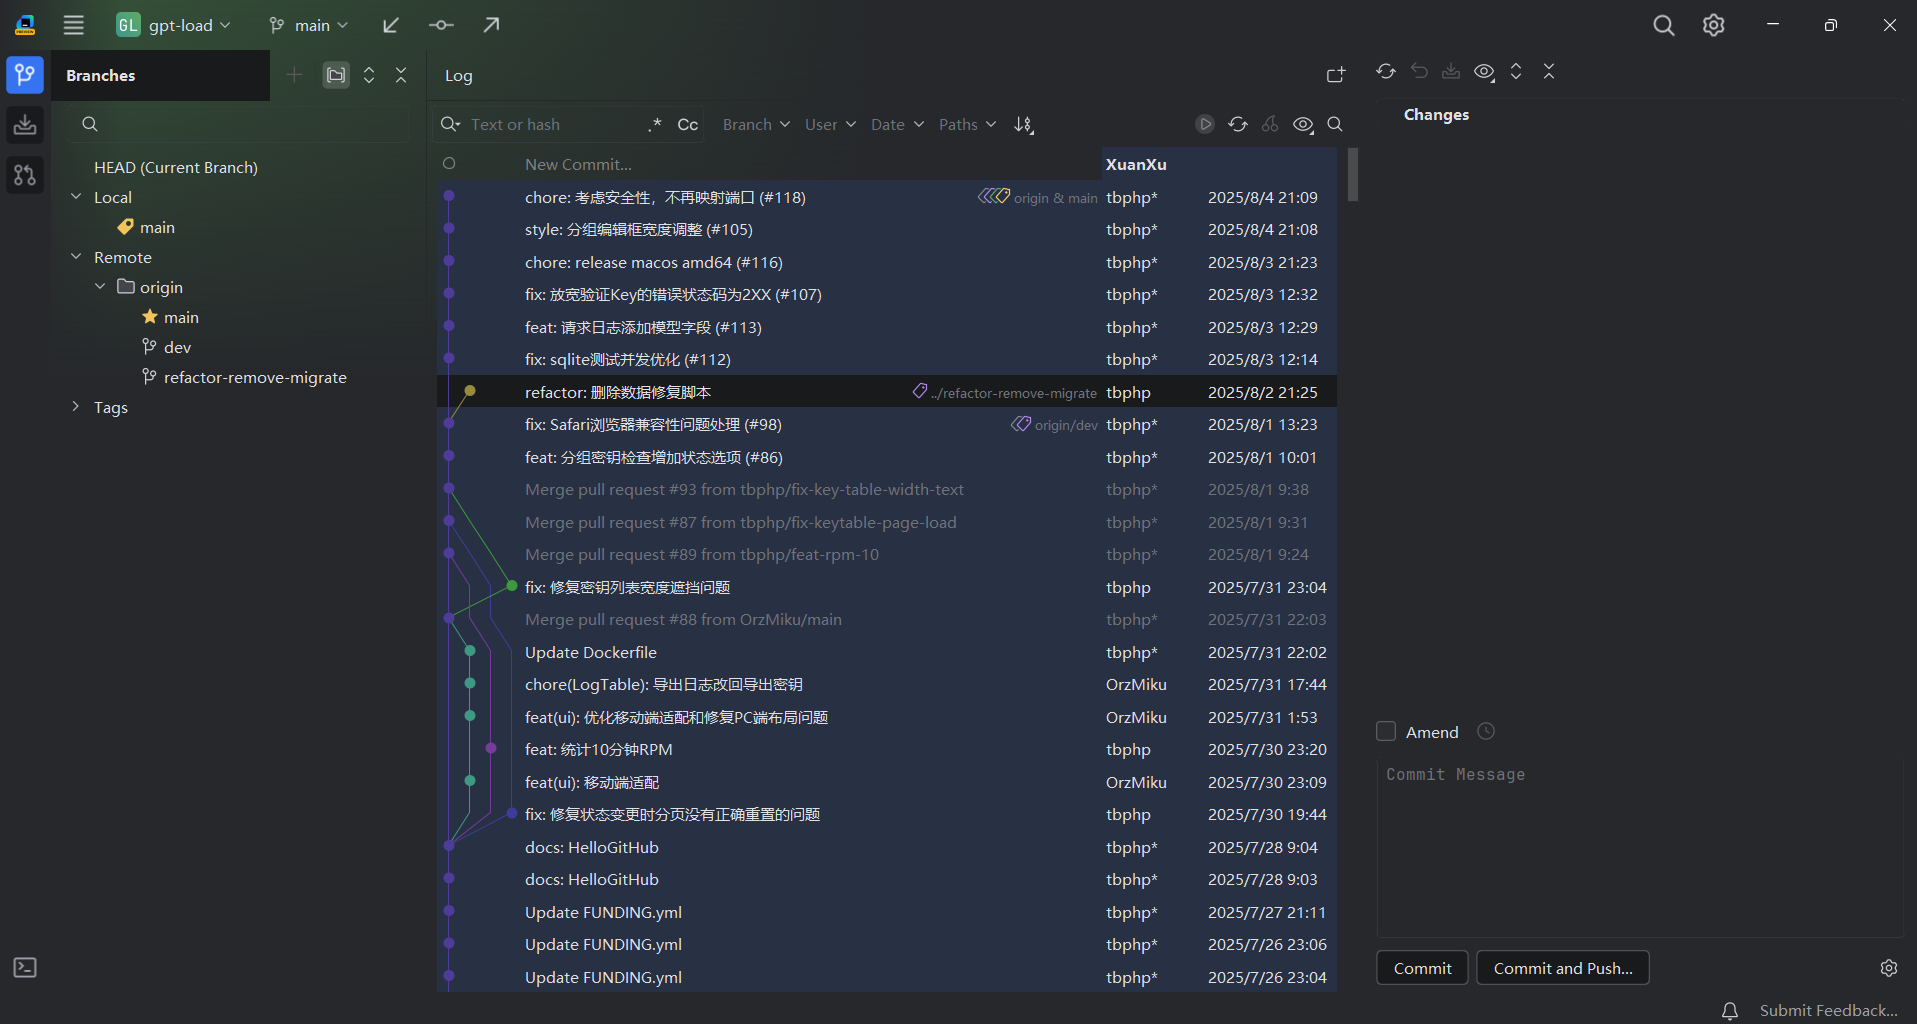
Task: Click the sort commits icon in the log toolbar
Action: point(1024,124)
